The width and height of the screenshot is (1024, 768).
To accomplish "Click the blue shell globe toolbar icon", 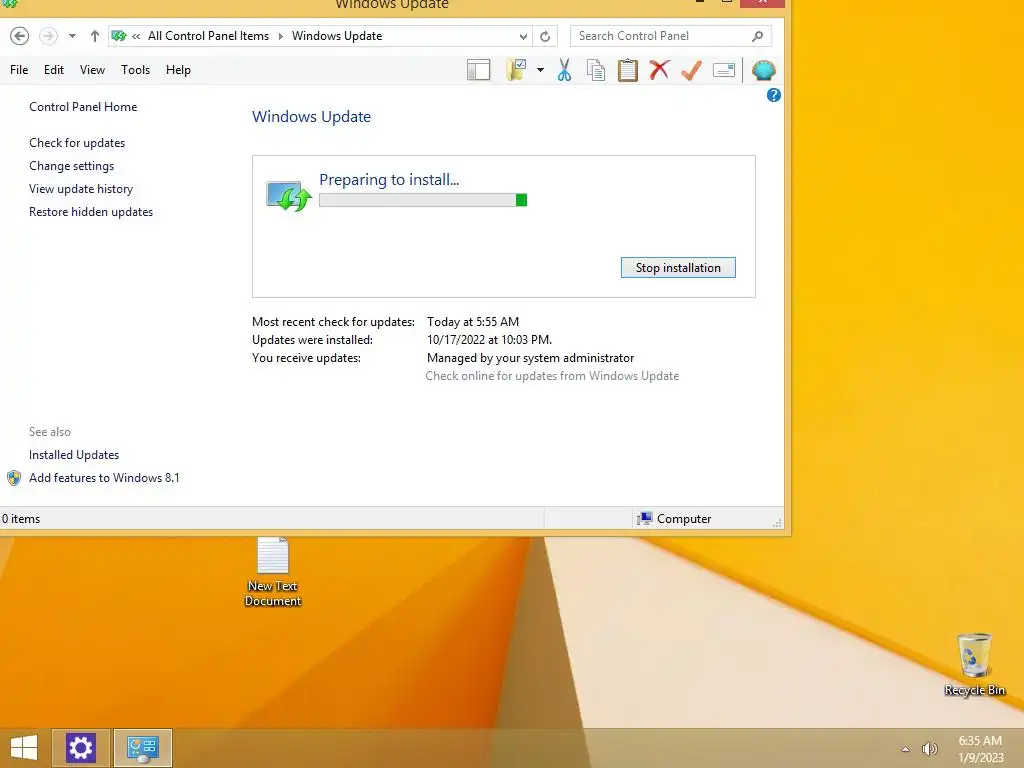I will tap(763, 70).
